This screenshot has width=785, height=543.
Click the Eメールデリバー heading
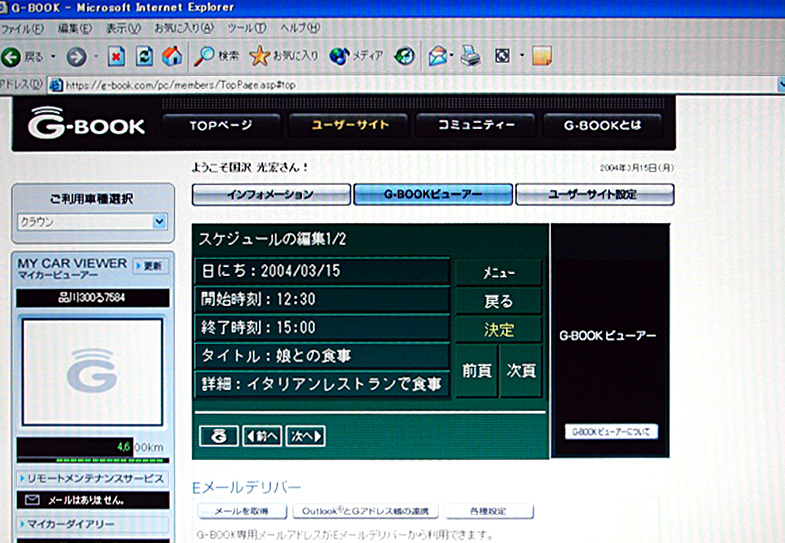pos(246,487)
